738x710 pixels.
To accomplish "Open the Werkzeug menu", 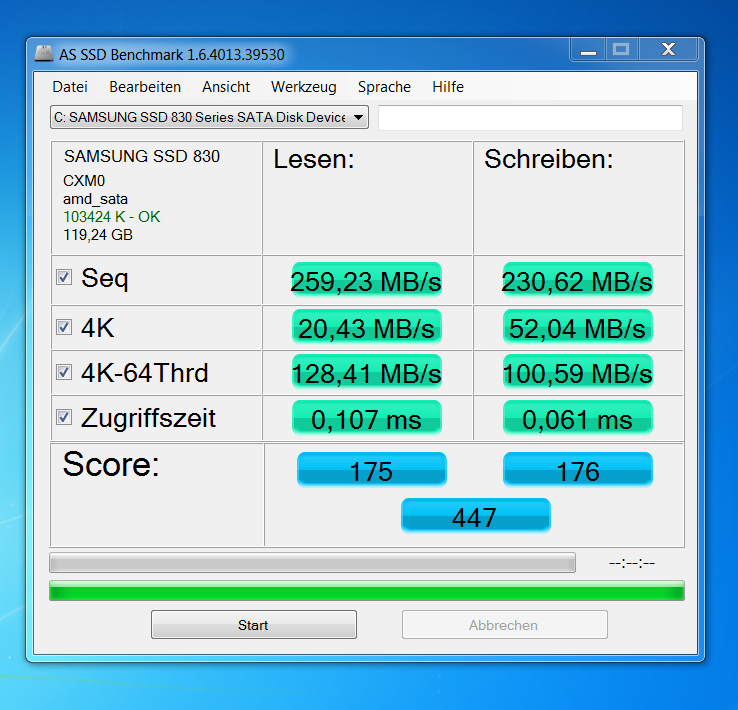I will coord(304,87).
